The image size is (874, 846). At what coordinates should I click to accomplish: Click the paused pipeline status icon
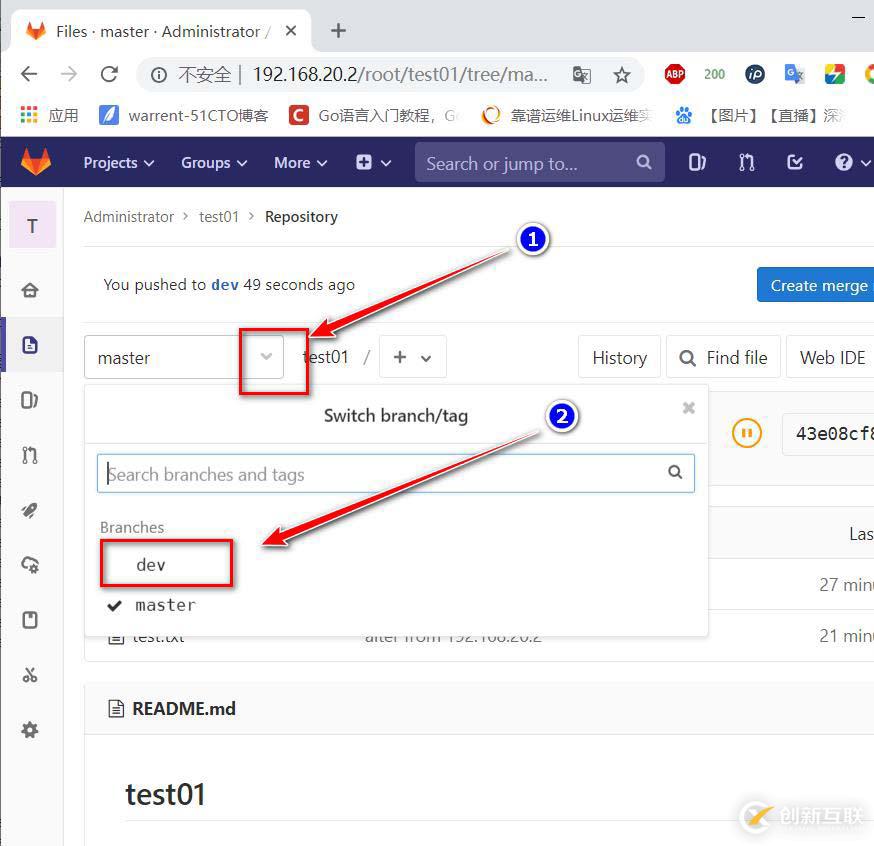[746, 433]
